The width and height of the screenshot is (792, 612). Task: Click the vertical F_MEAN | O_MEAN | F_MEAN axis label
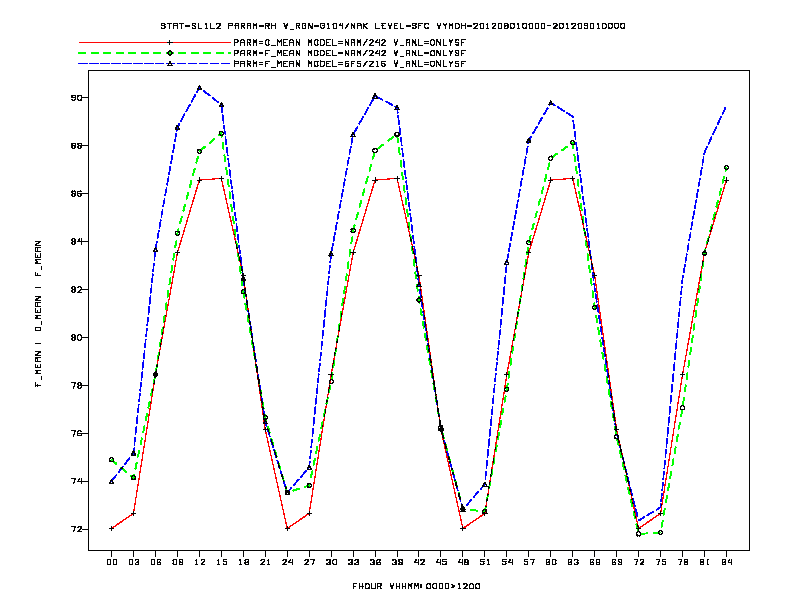(x=38, y=314)
